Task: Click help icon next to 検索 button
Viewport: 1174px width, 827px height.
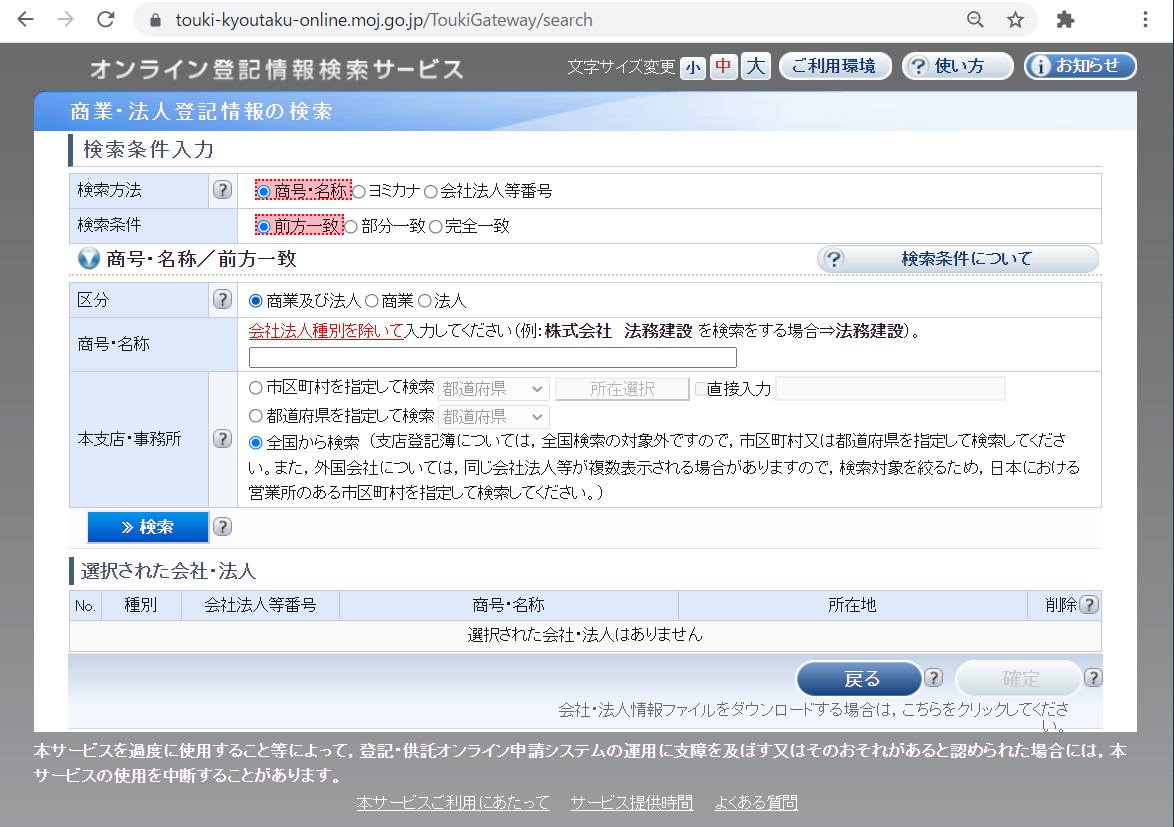Action: (x=222, y=527)
